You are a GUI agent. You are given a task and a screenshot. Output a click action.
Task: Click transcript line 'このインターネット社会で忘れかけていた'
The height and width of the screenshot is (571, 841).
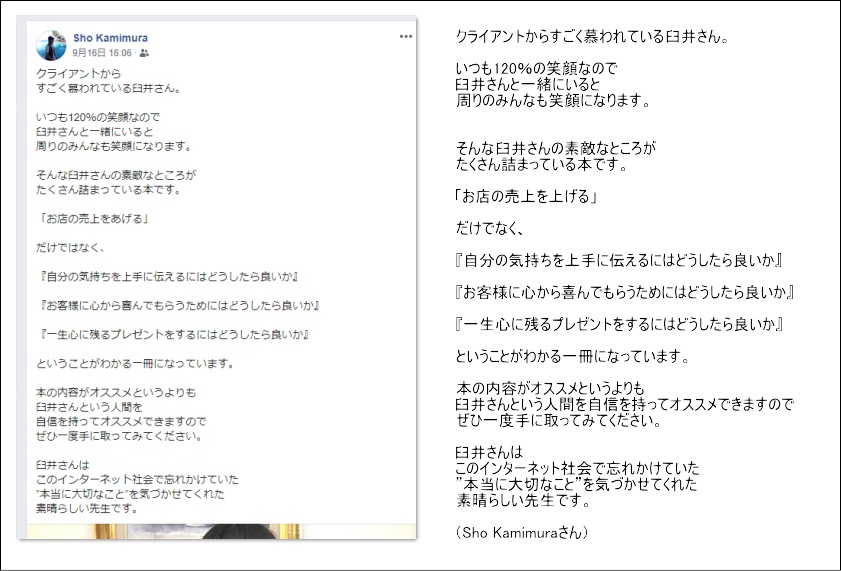577,468
